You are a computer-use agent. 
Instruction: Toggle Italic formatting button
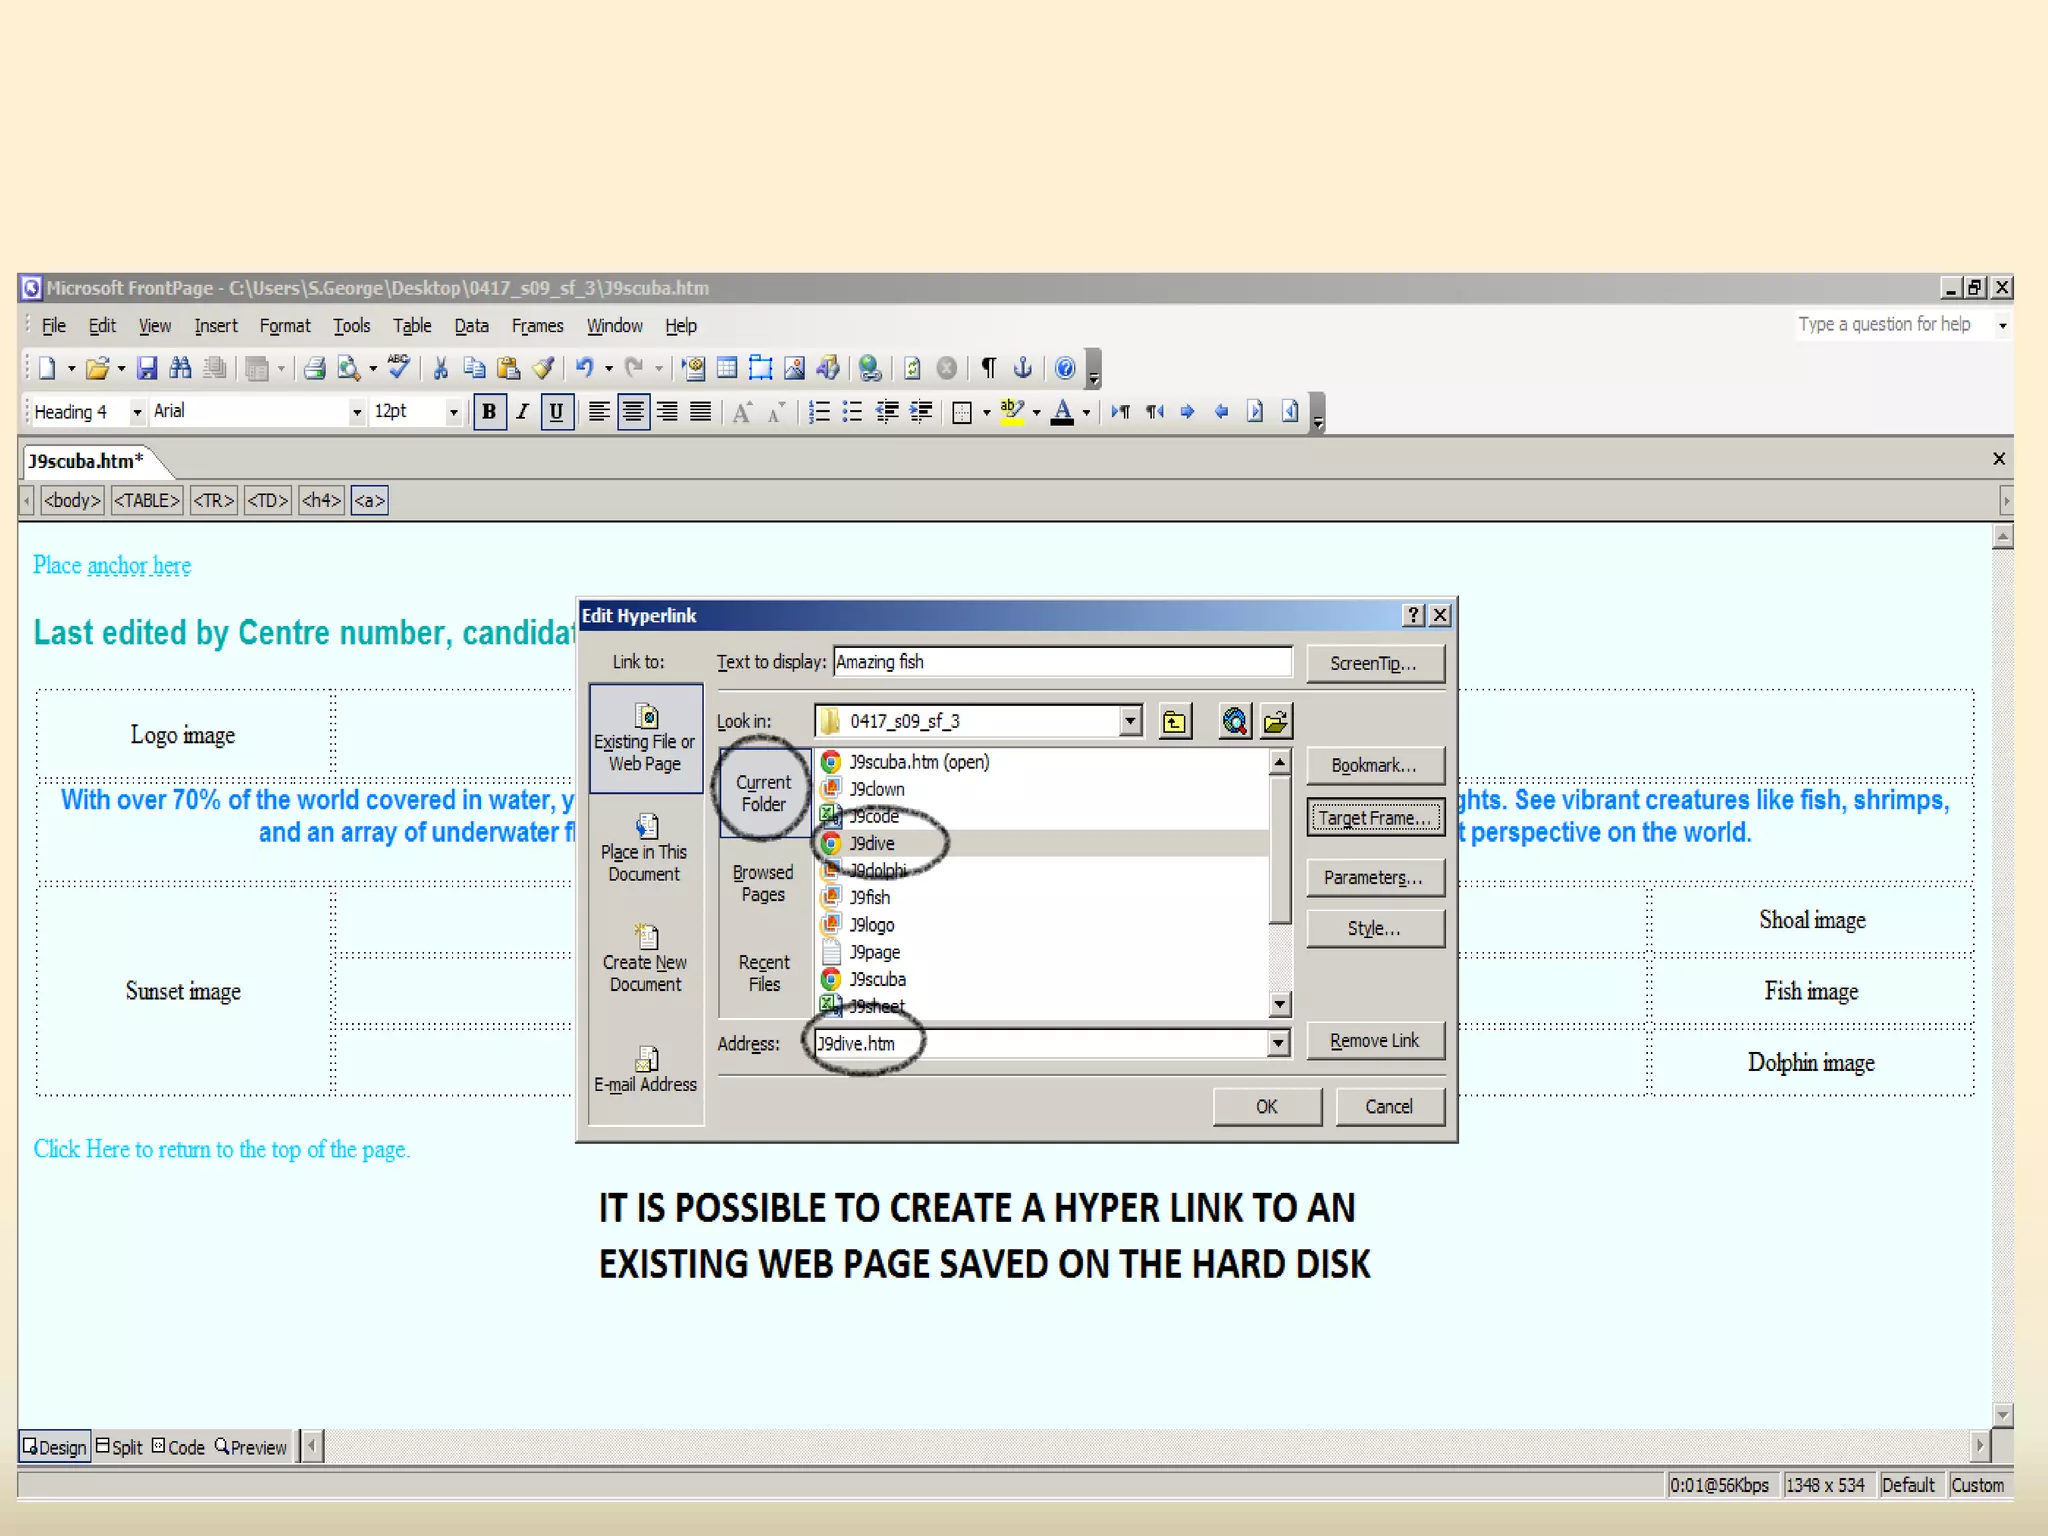[522, 412]
